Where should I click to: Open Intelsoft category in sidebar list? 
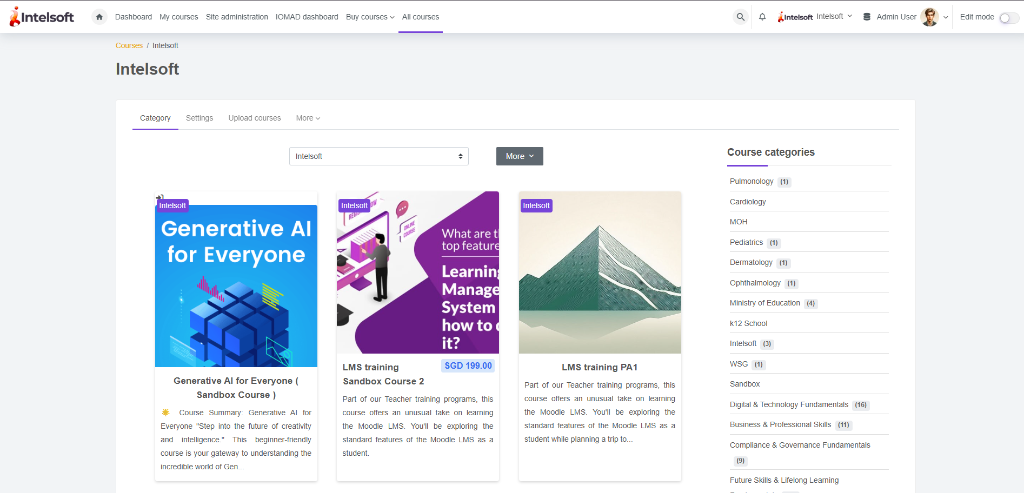coord(743,343)
